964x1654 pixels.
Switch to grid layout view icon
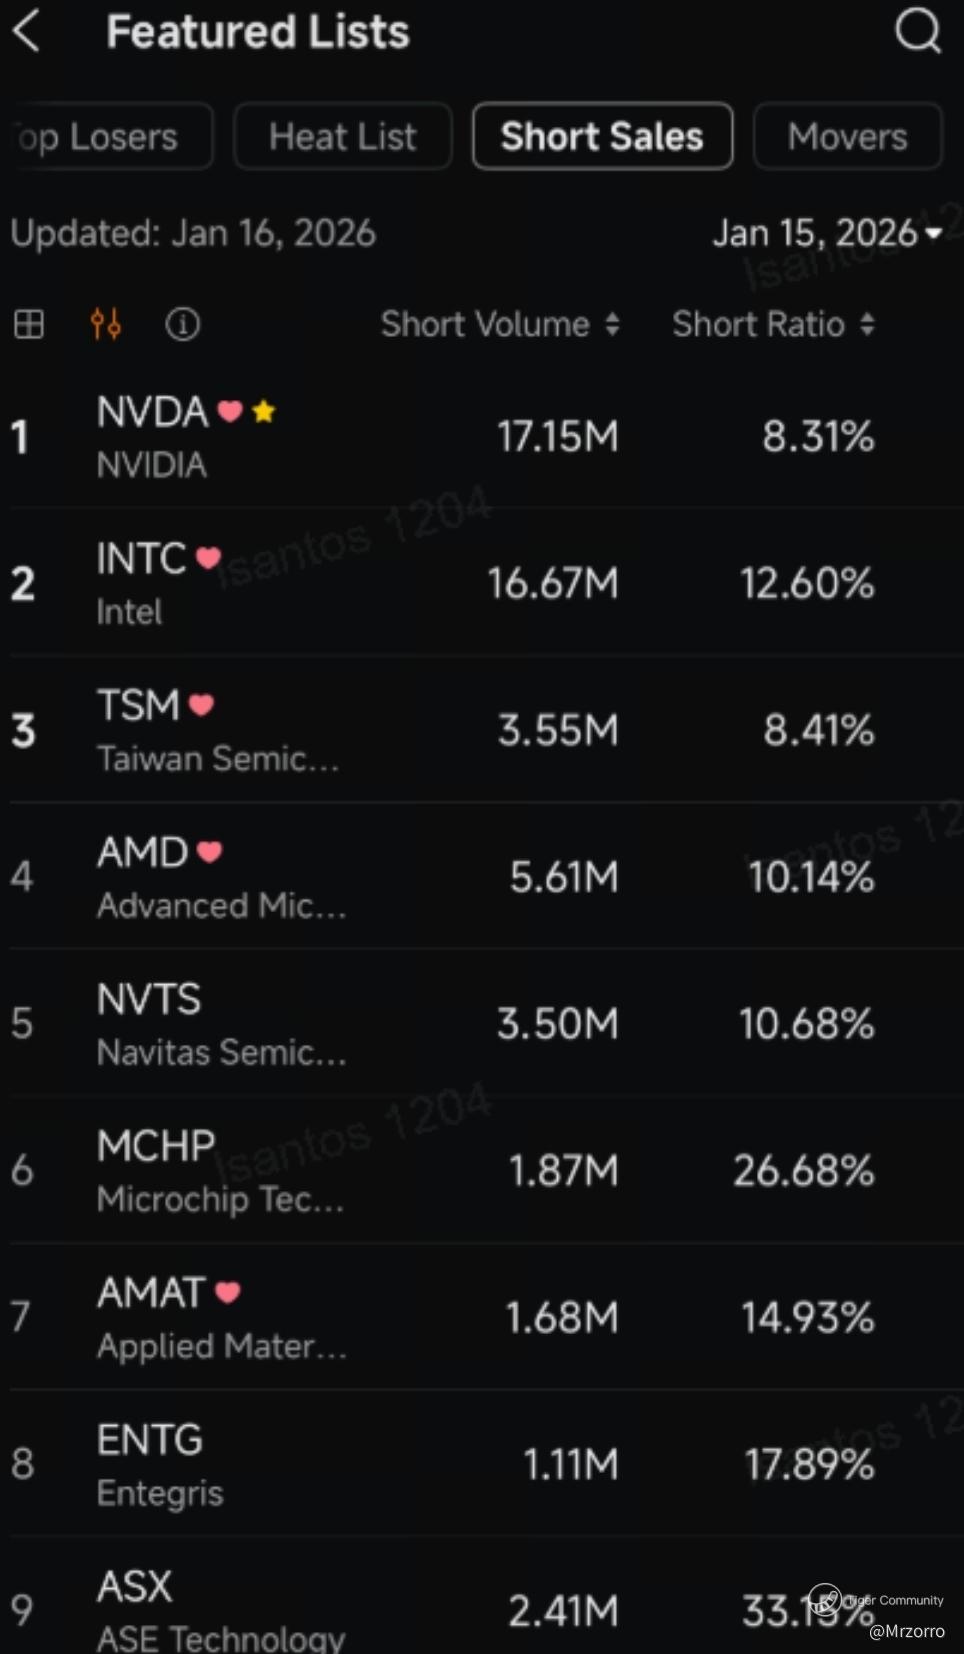29,324
